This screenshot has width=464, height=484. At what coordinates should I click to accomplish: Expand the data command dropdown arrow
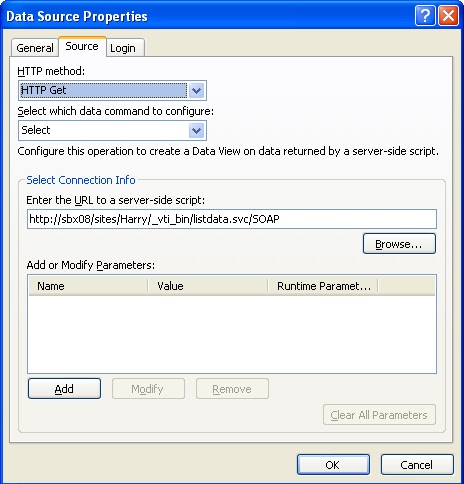point(196,130)
